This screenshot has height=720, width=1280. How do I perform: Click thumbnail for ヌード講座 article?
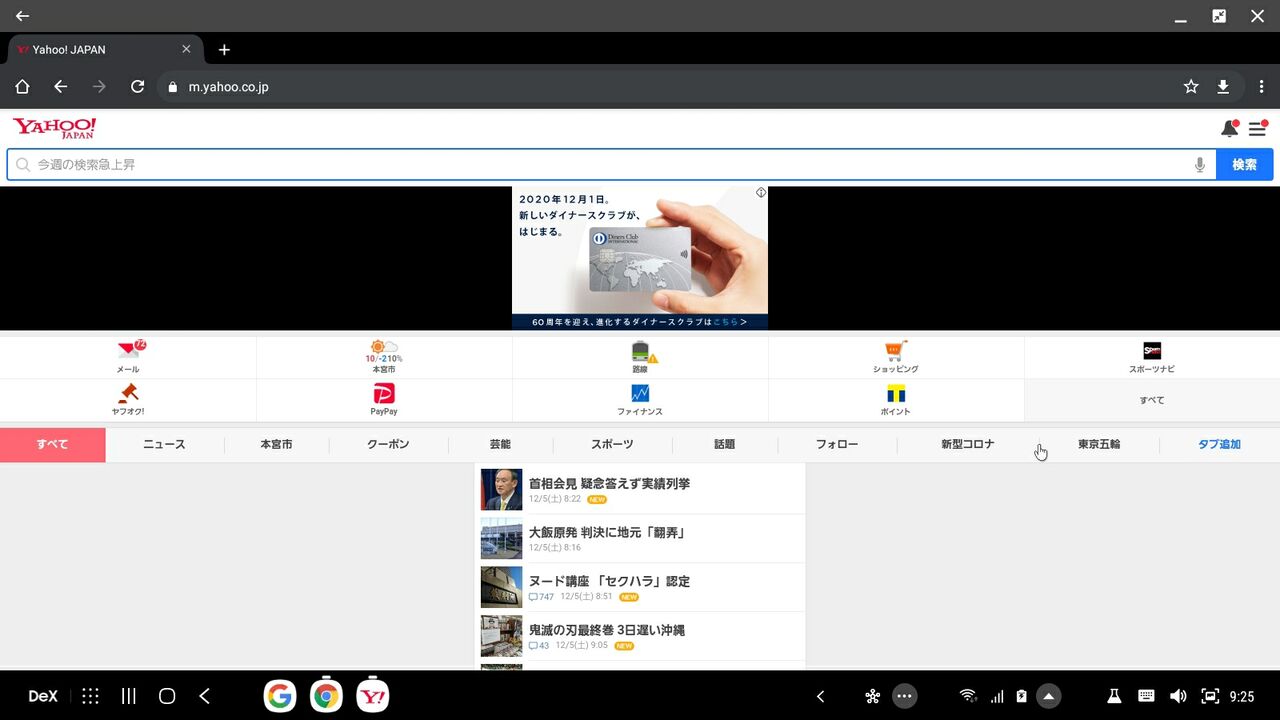(502, 588)
